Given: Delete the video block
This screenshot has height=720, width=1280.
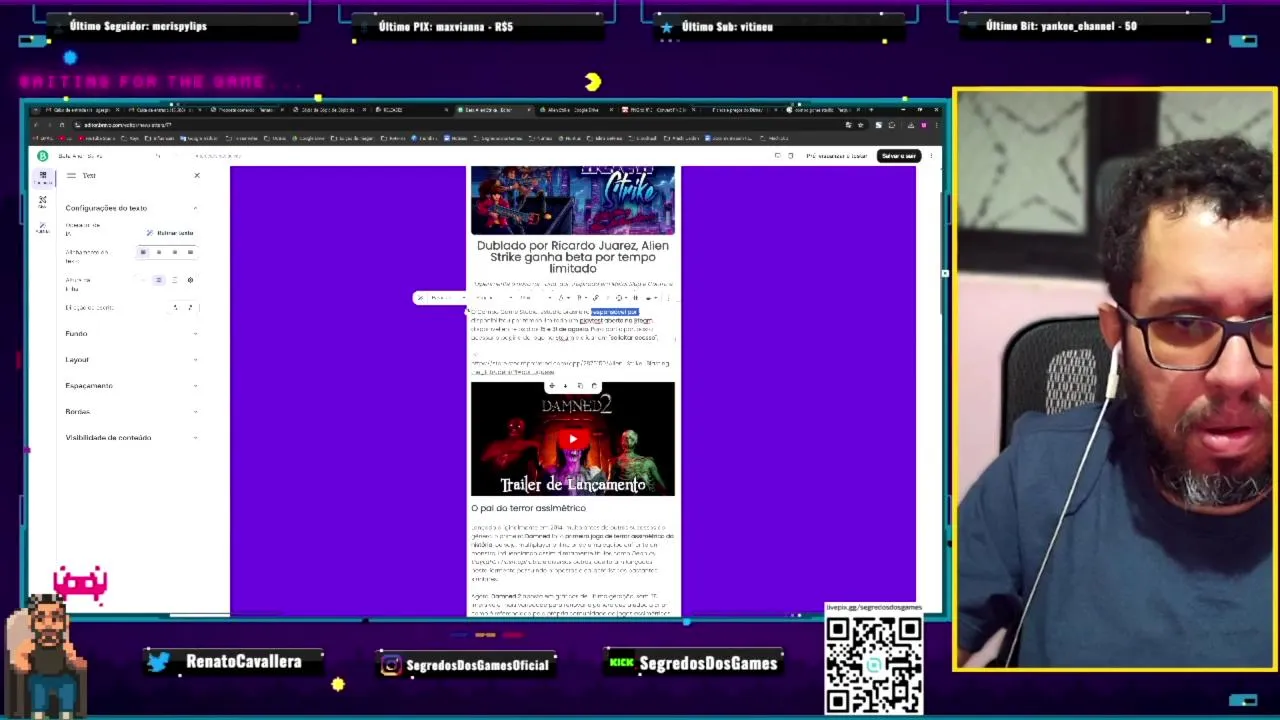Looking at the screenshot, I should click(594, 386).
